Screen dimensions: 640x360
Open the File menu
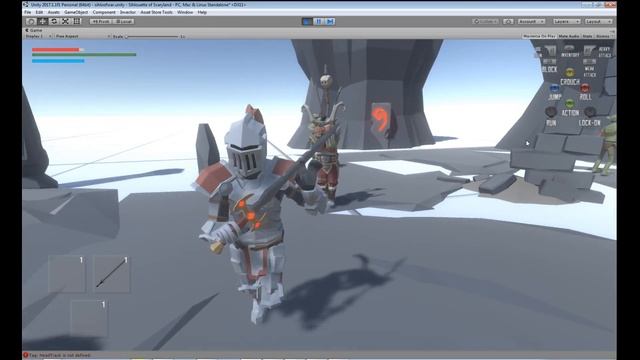click(x=28, y=12)
